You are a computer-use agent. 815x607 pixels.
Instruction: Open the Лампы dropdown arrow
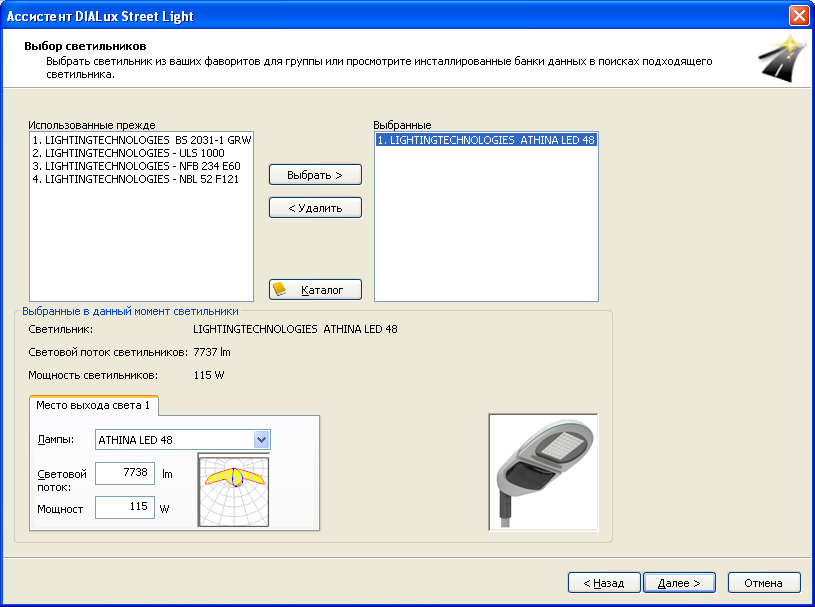261,440
